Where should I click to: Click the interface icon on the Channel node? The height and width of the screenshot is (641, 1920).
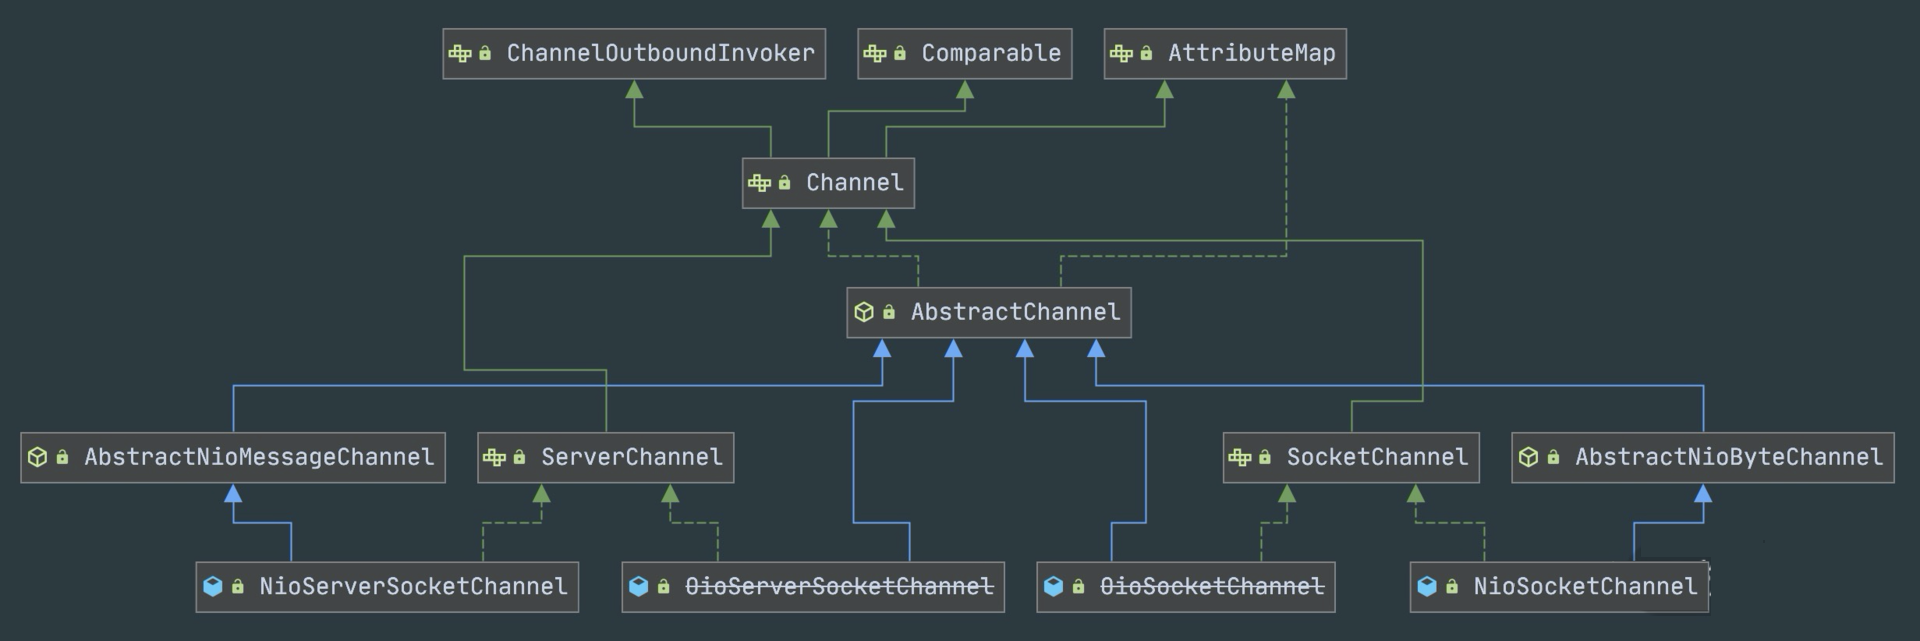click(x=759, y=183)
